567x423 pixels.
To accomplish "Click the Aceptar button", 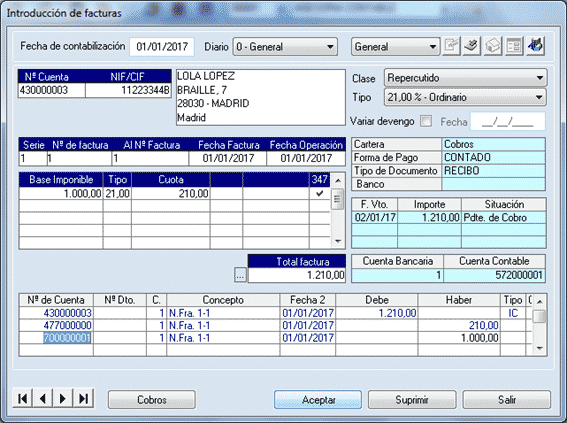I will click(x=318, y=400).
